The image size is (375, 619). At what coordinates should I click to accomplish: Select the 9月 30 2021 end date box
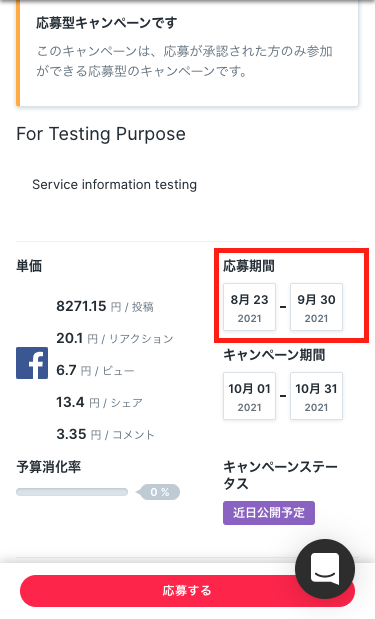[x=316, y=307]
